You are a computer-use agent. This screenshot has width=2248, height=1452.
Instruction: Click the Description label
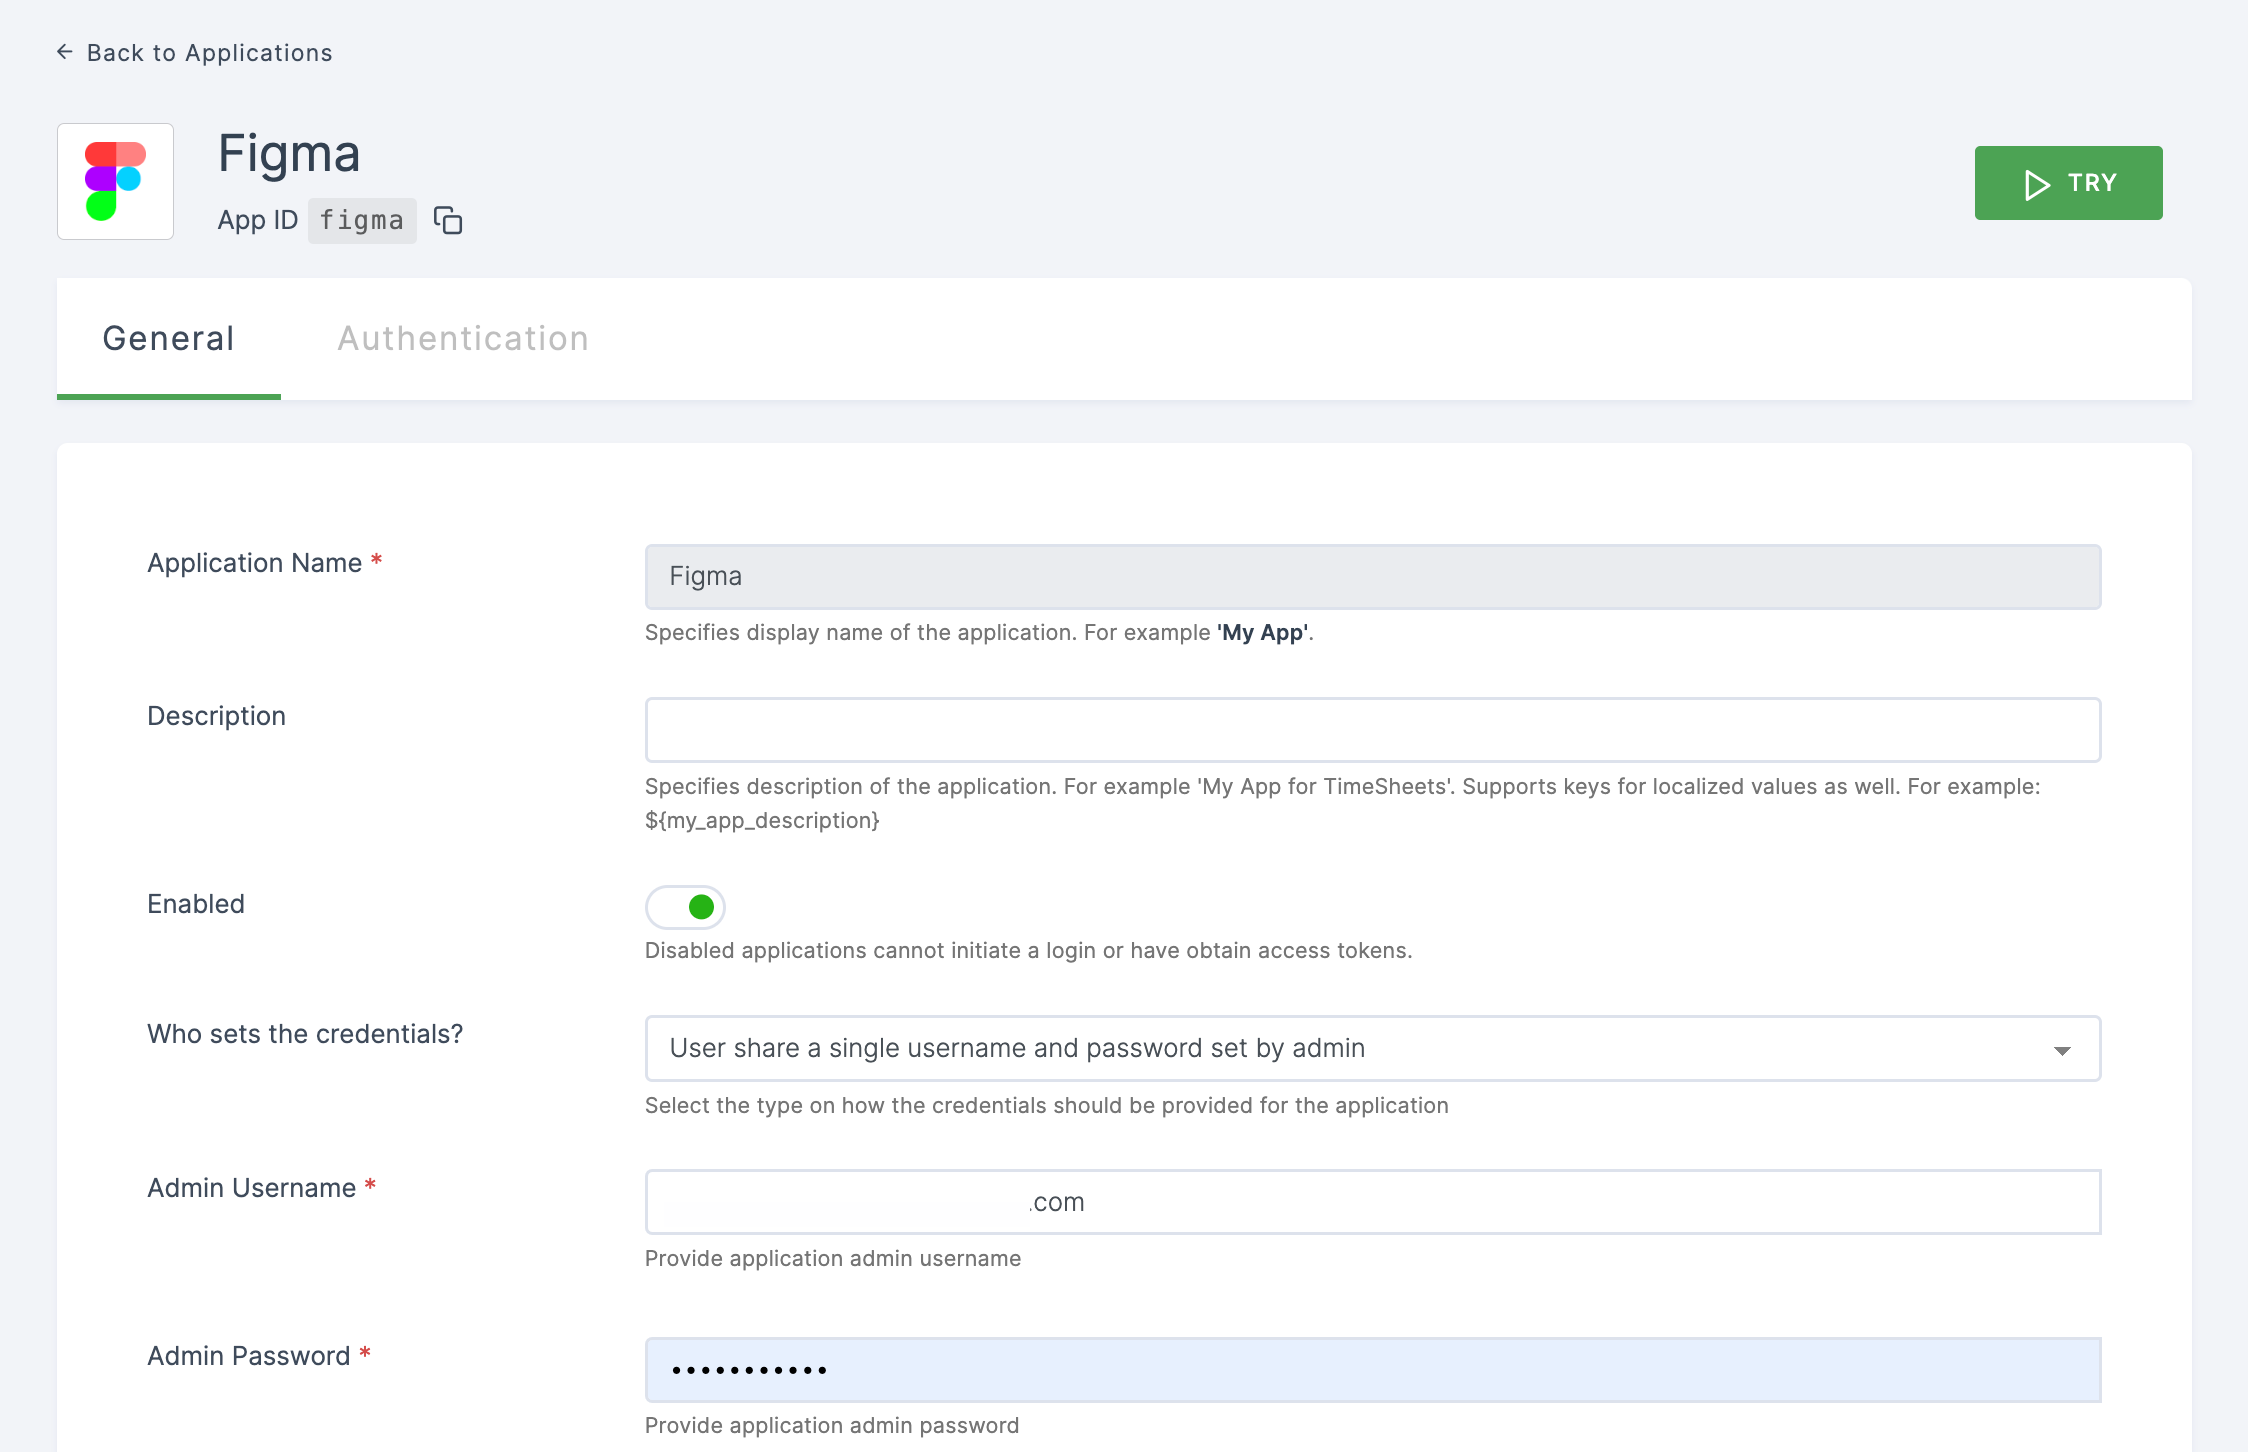pyautogui.click(x=217, y=716)
